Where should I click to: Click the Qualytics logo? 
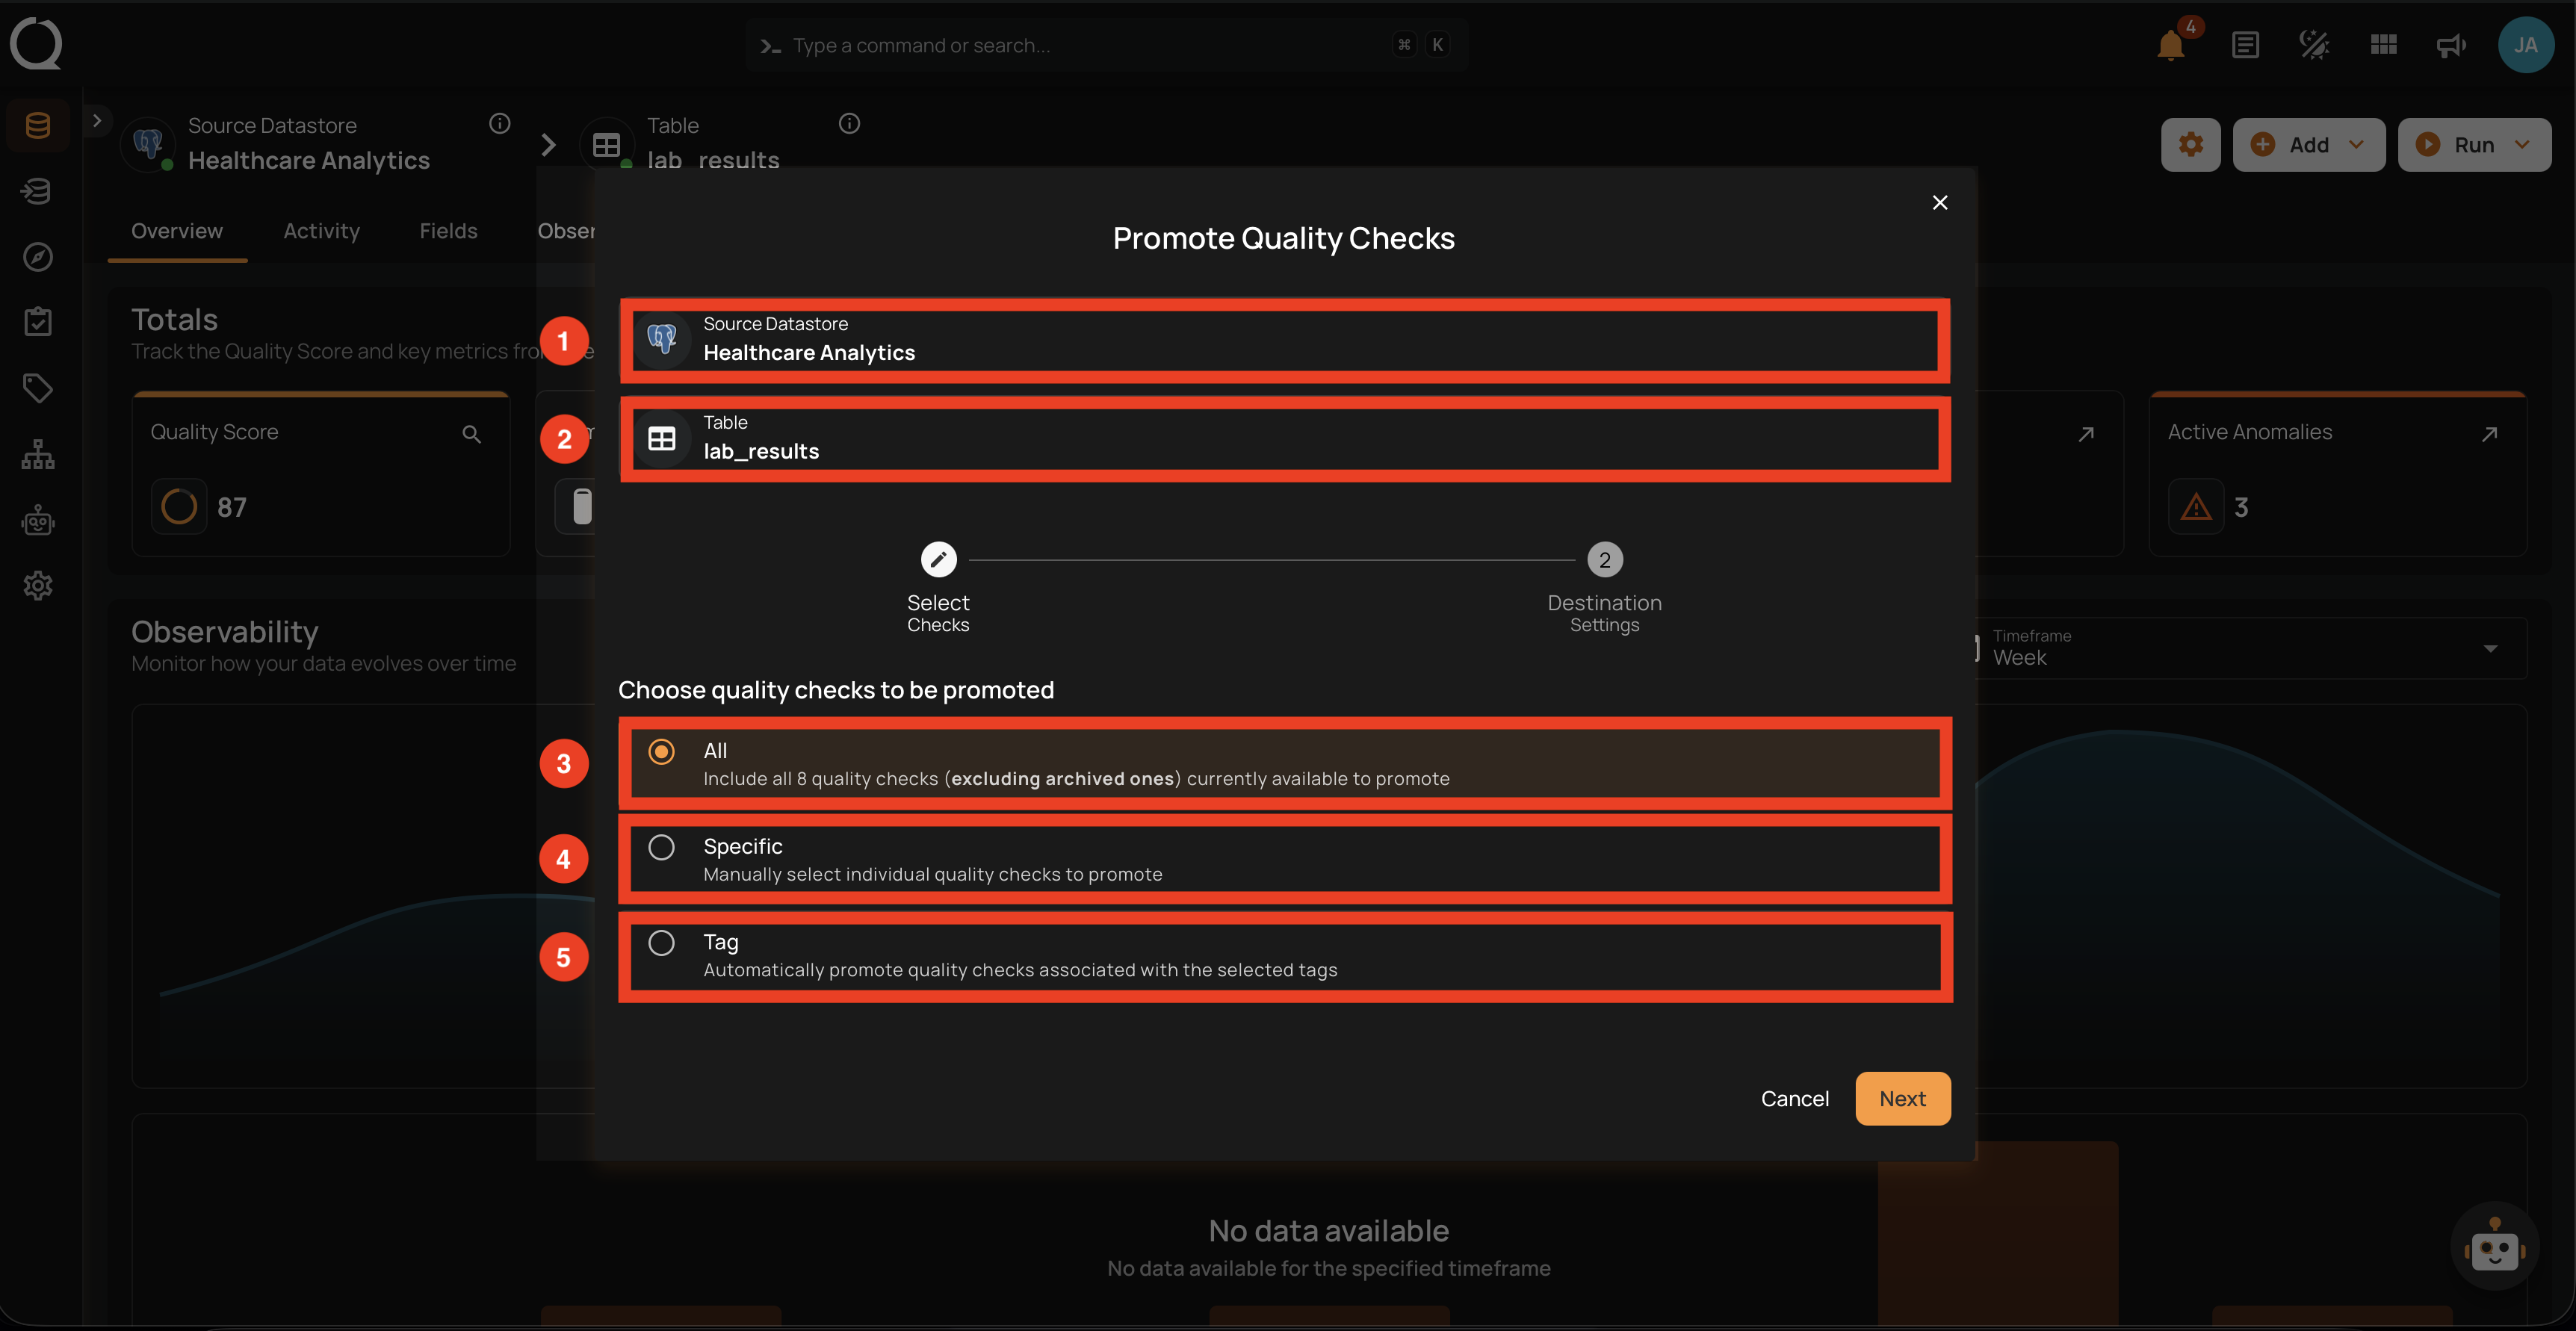[x=36, y=44]
